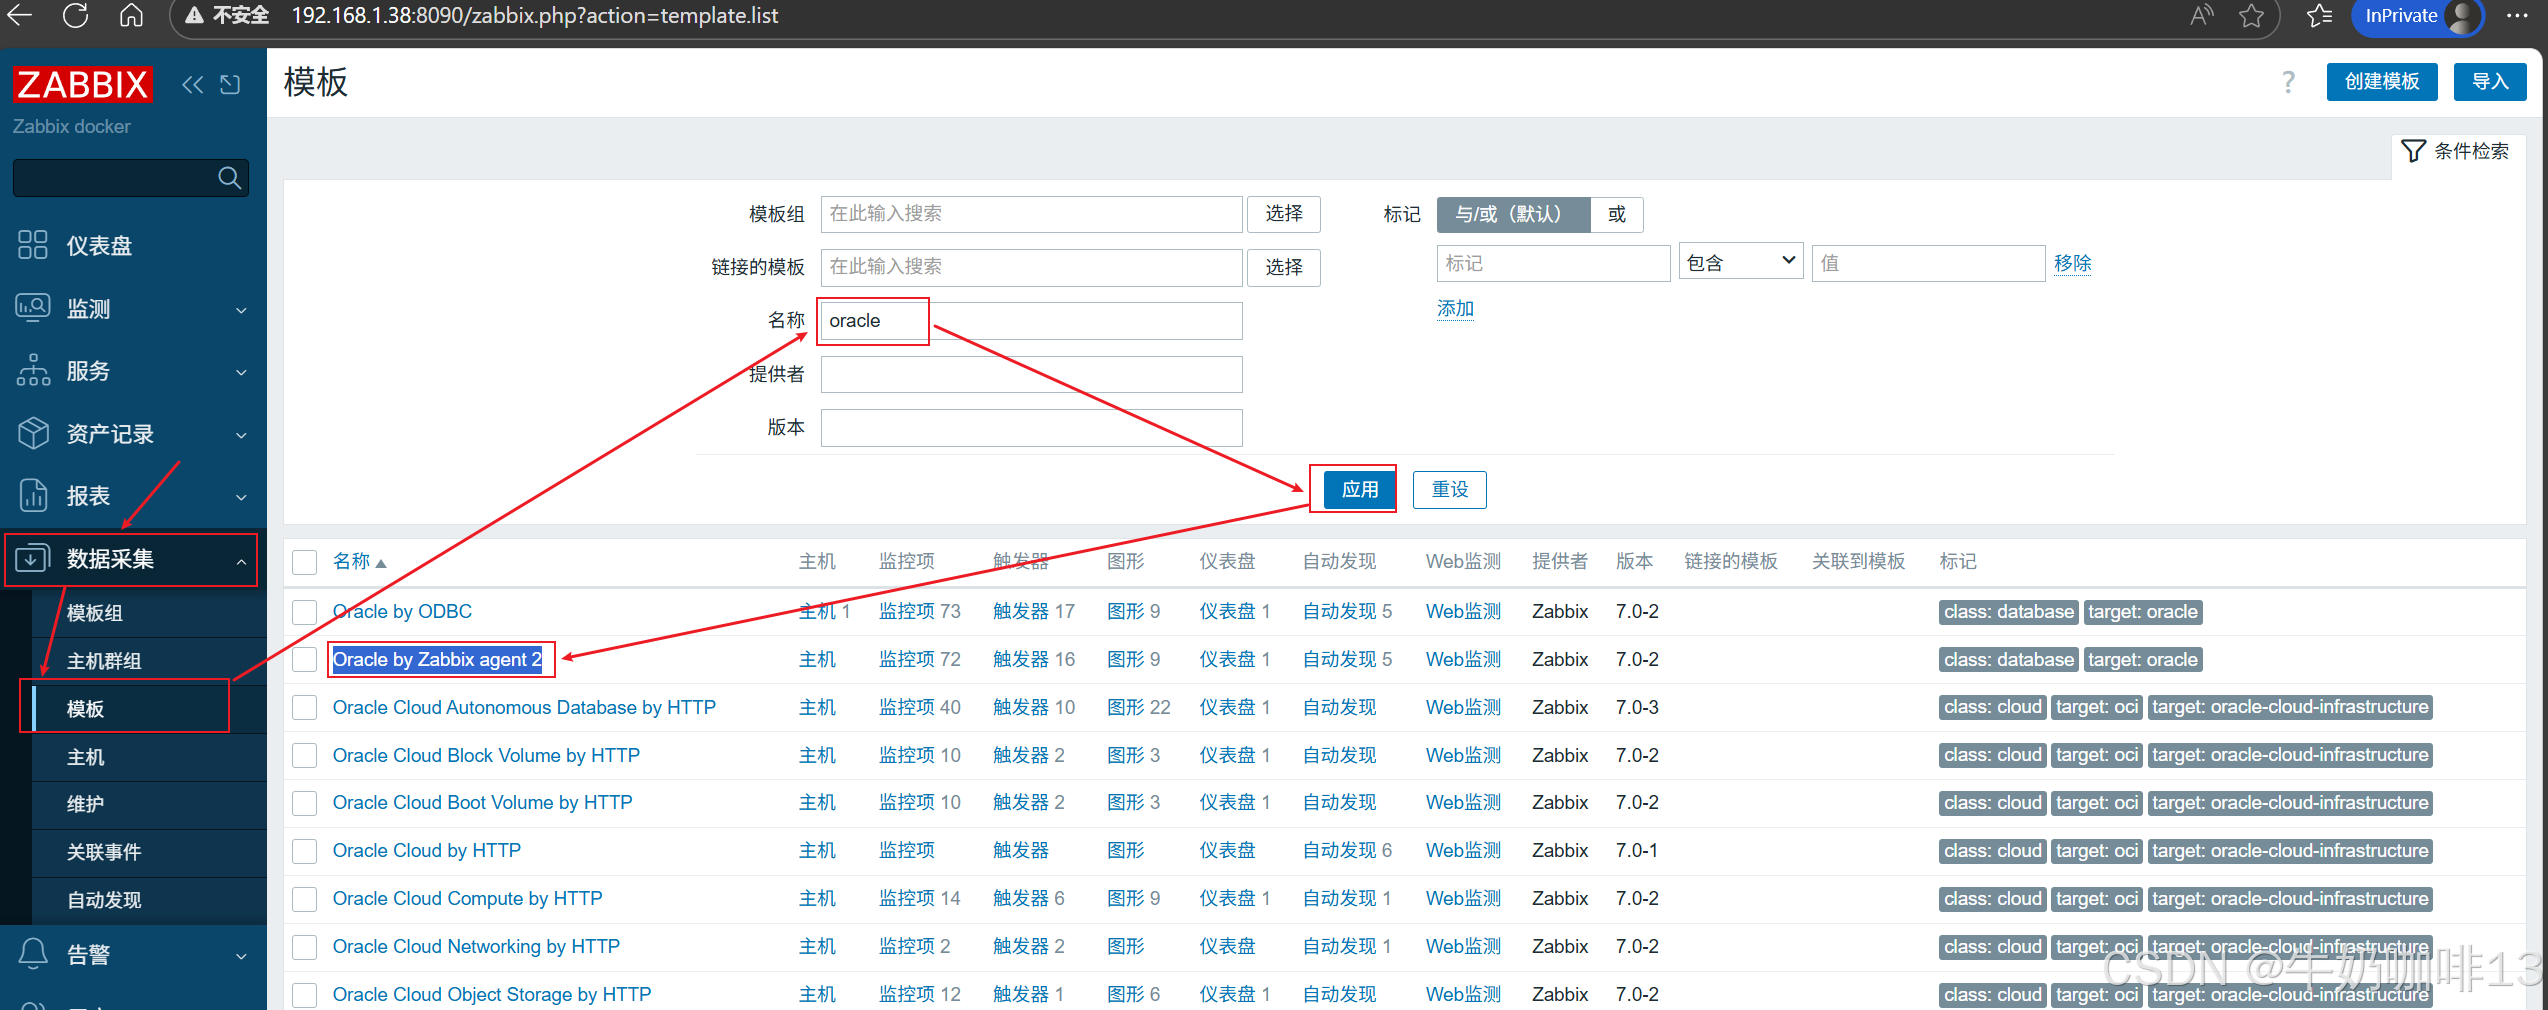The image size is (2548, 1010).
Task: Open Oracle by Zabbix agent 2 template
Action: (437, 660)
